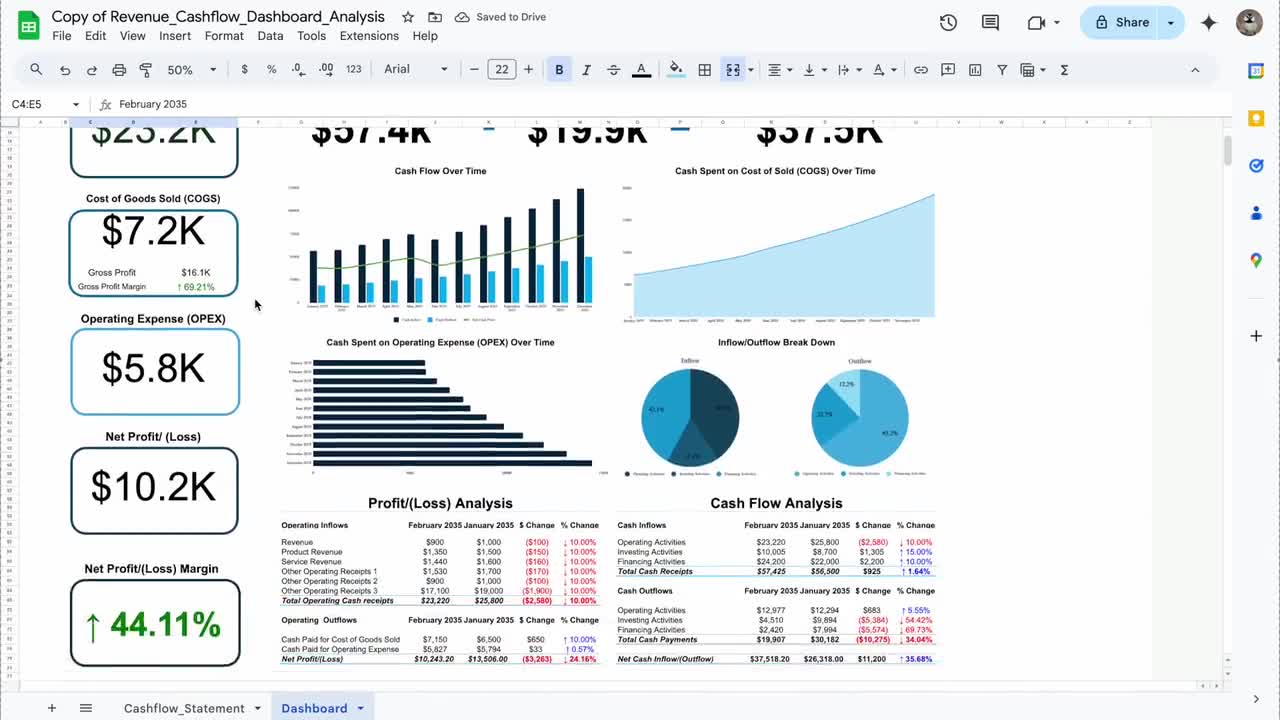Switch to the Cashflow_Statement sheet tab
1280x720 pixels.
[184, 708]
